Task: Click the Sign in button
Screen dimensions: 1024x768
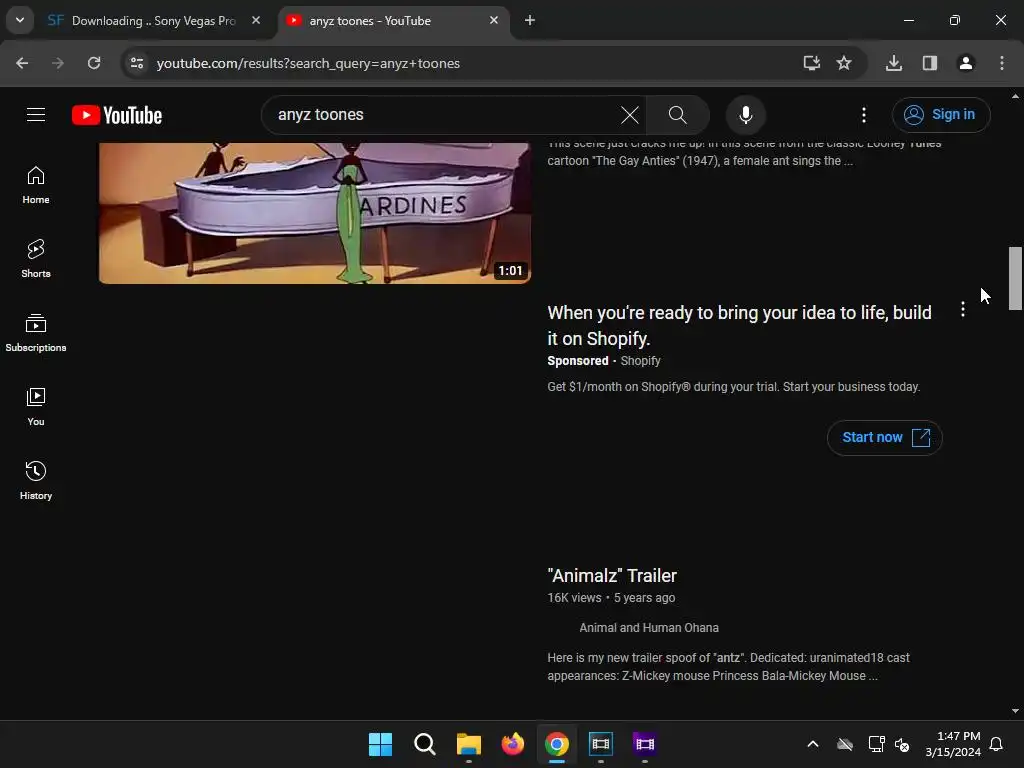Action: pyautogui.click(x=941, y=115)
